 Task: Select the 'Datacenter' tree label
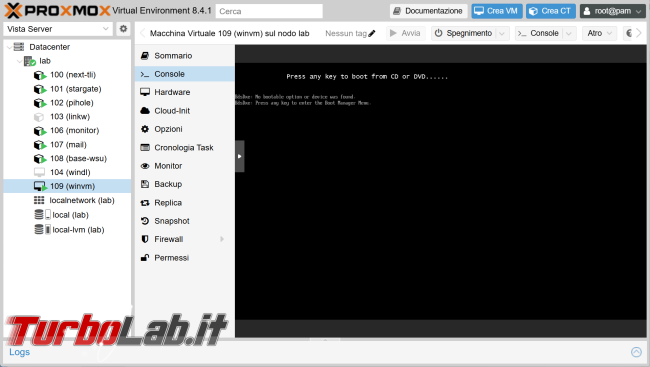pos(49,47)
